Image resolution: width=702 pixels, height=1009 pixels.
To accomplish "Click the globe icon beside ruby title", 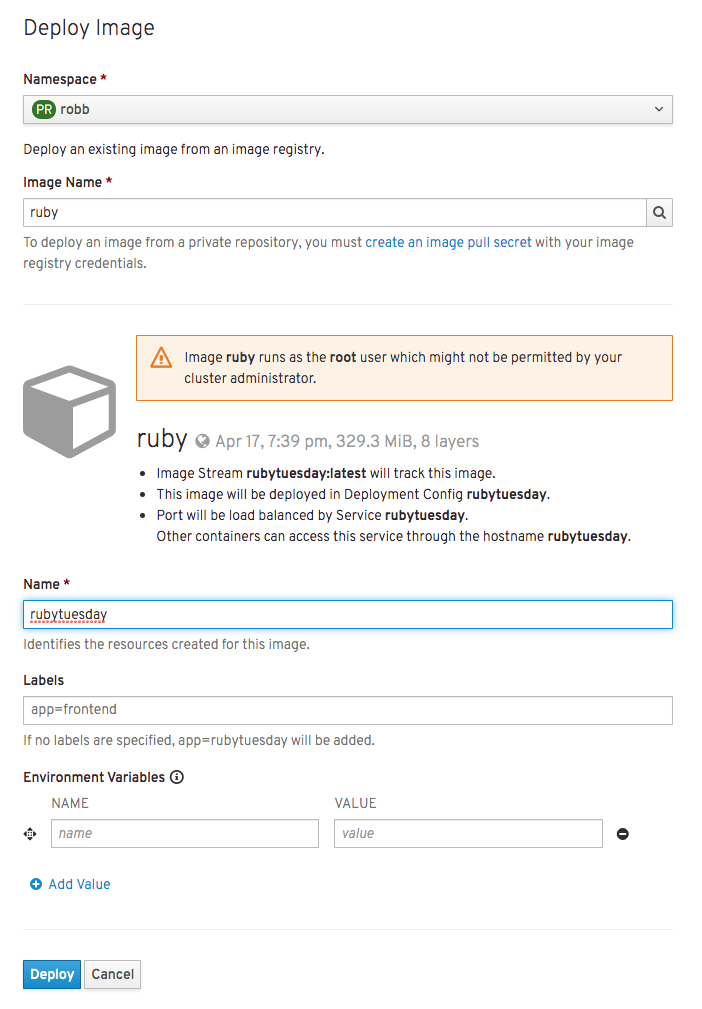I will click(x=202, y=441).
